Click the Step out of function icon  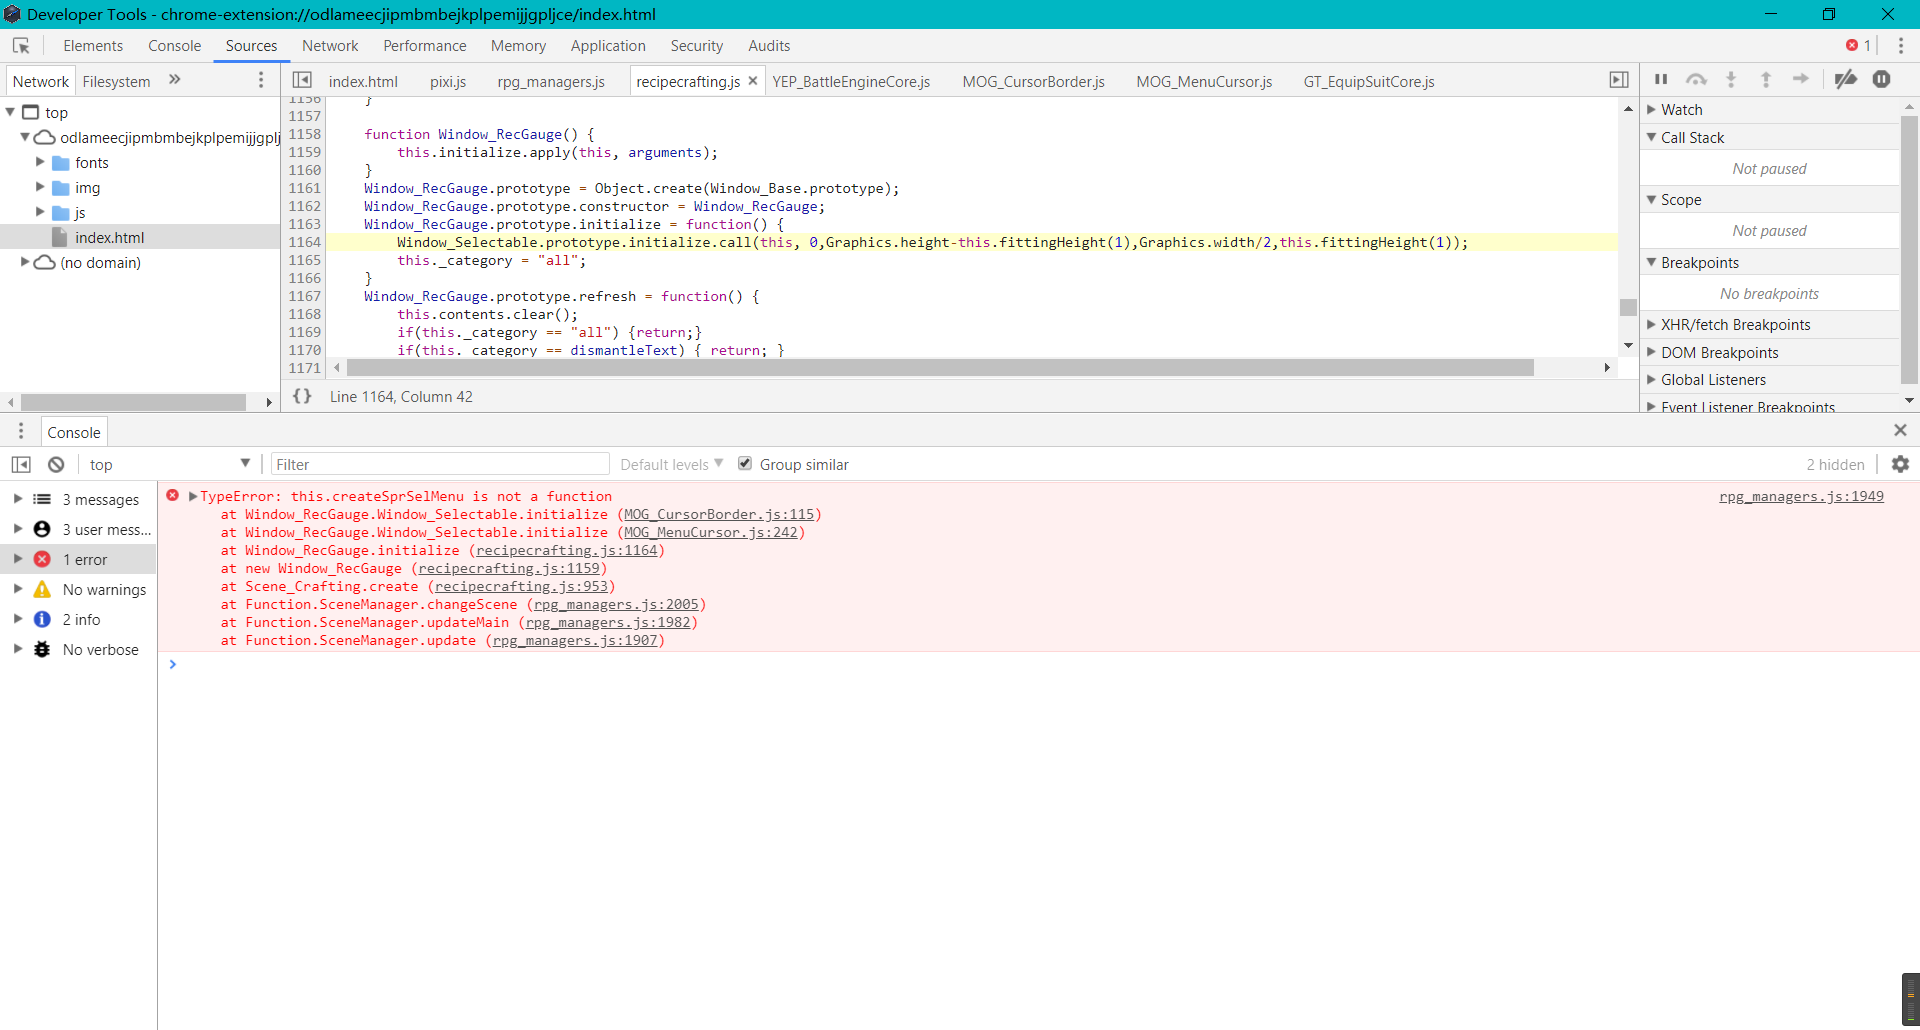coord(1766,80)
